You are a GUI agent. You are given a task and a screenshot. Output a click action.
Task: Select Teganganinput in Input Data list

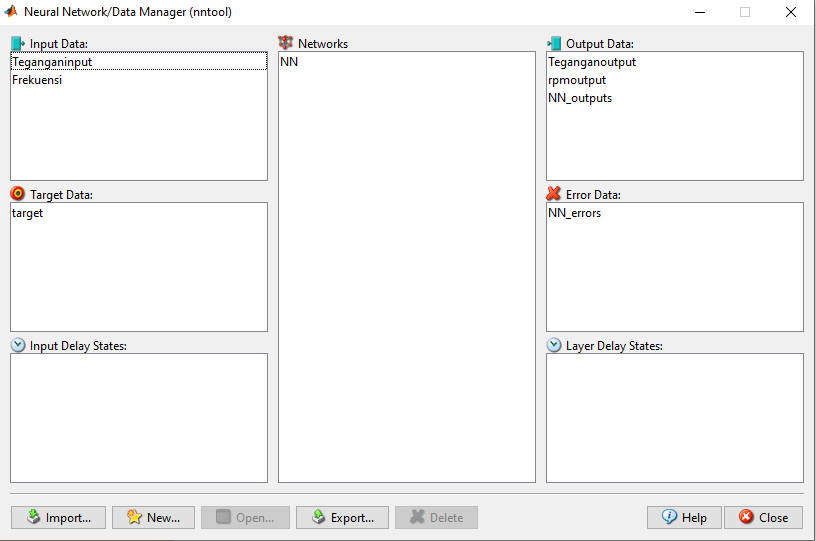(139, 61)
